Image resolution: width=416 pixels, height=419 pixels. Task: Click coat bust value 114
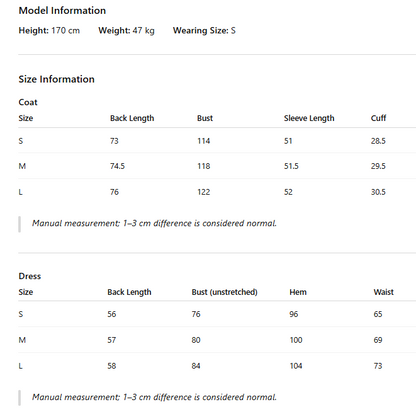[203, 141]
